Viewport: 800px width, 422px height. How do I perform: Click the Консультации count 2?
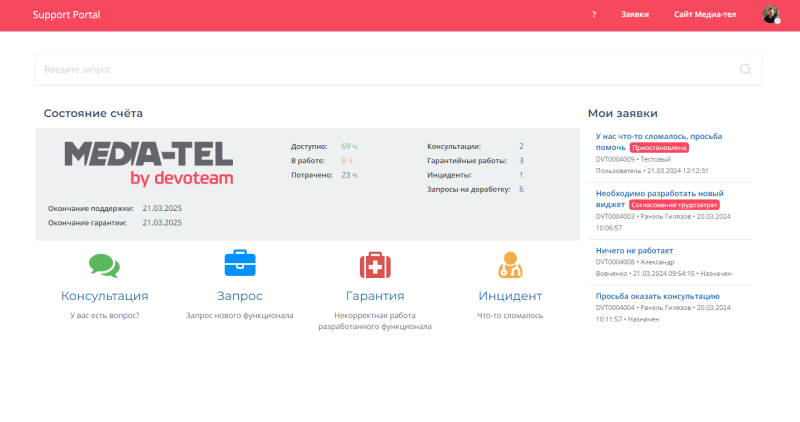pyautogui.click(x=521, y=146)
